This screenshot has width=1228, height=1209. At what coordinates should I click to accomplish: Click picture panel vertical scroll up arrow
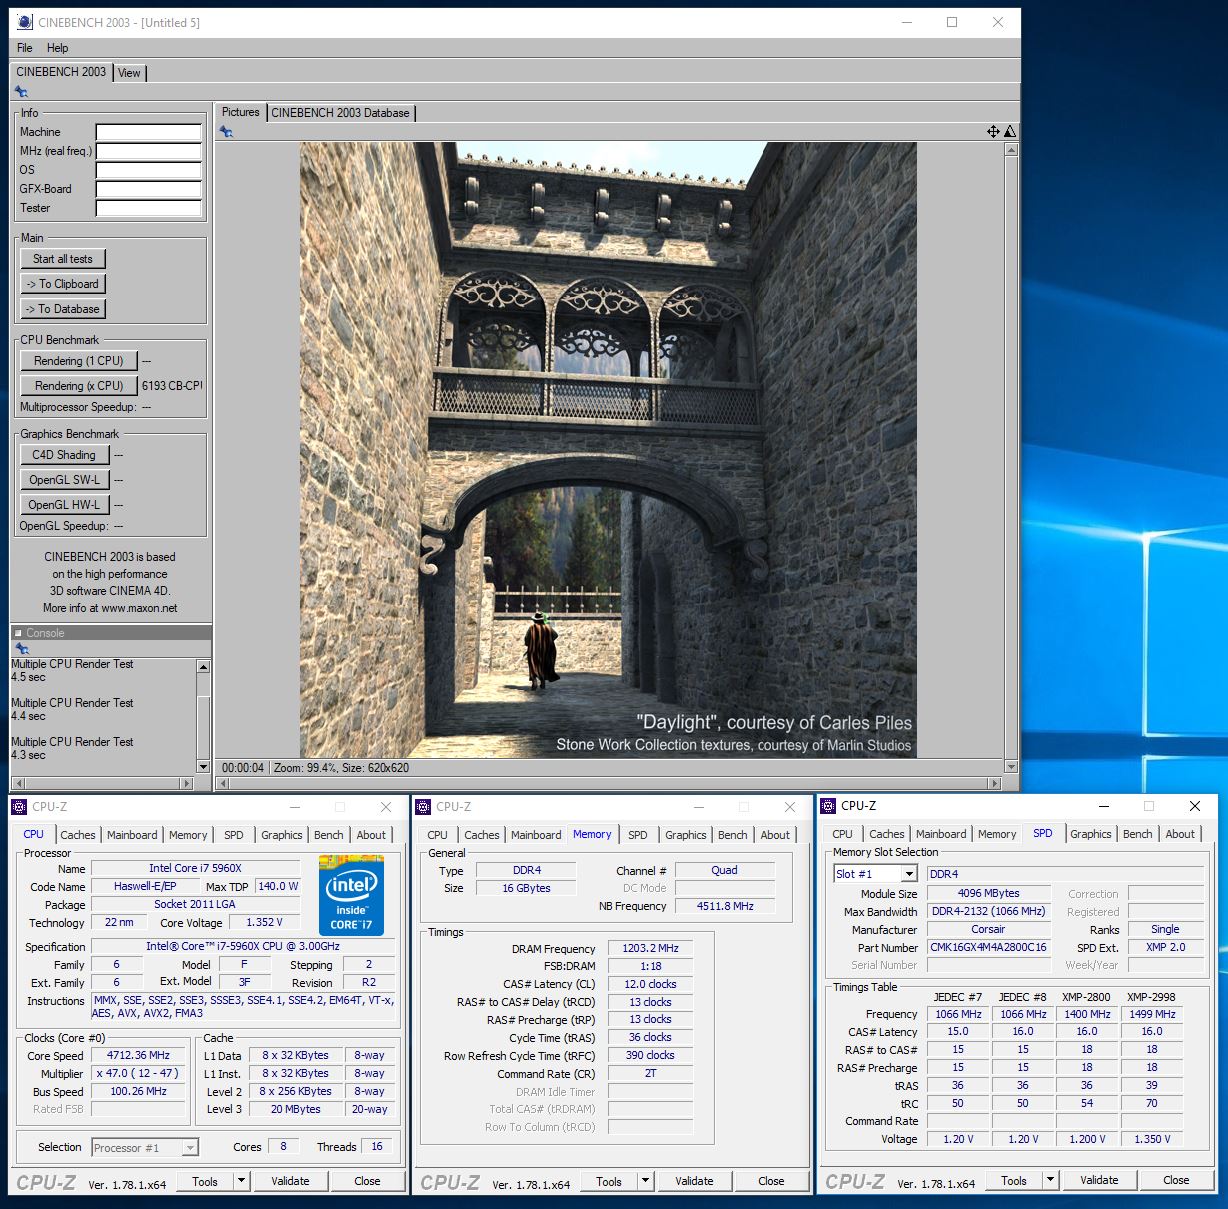pos(1011,150)
